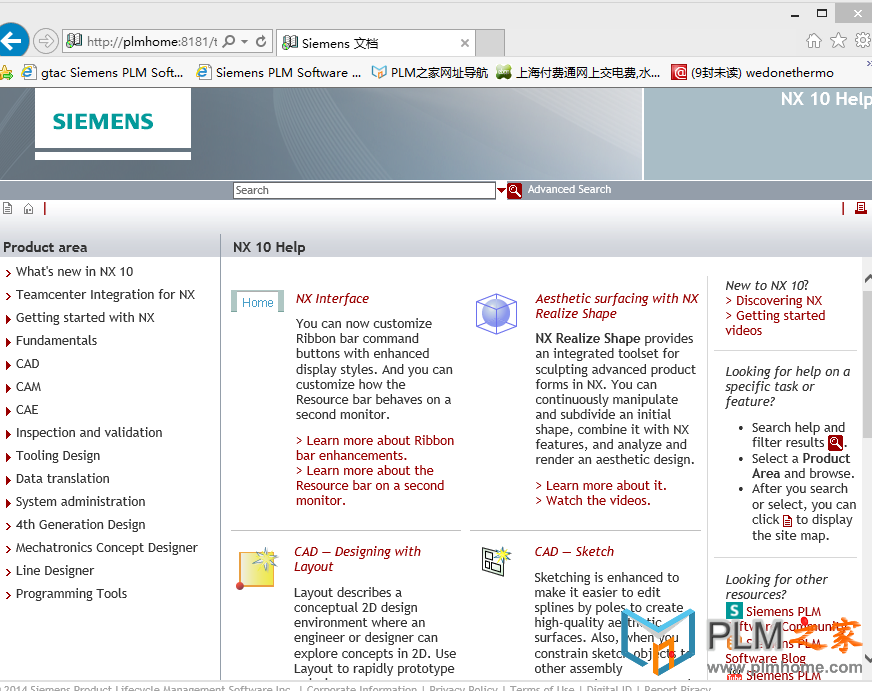Click the browser Back arrow button
The image size is (872, 691).
[12, 41]
